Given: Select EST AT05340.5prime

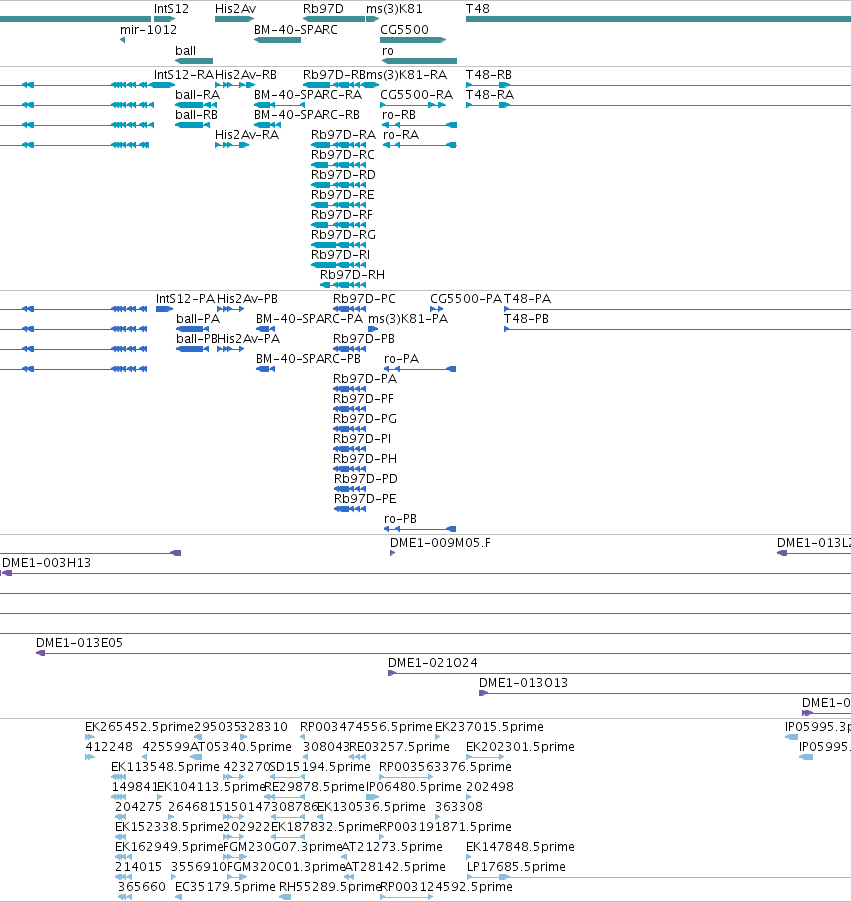Looking at the screenshot, I should [241, 747].
